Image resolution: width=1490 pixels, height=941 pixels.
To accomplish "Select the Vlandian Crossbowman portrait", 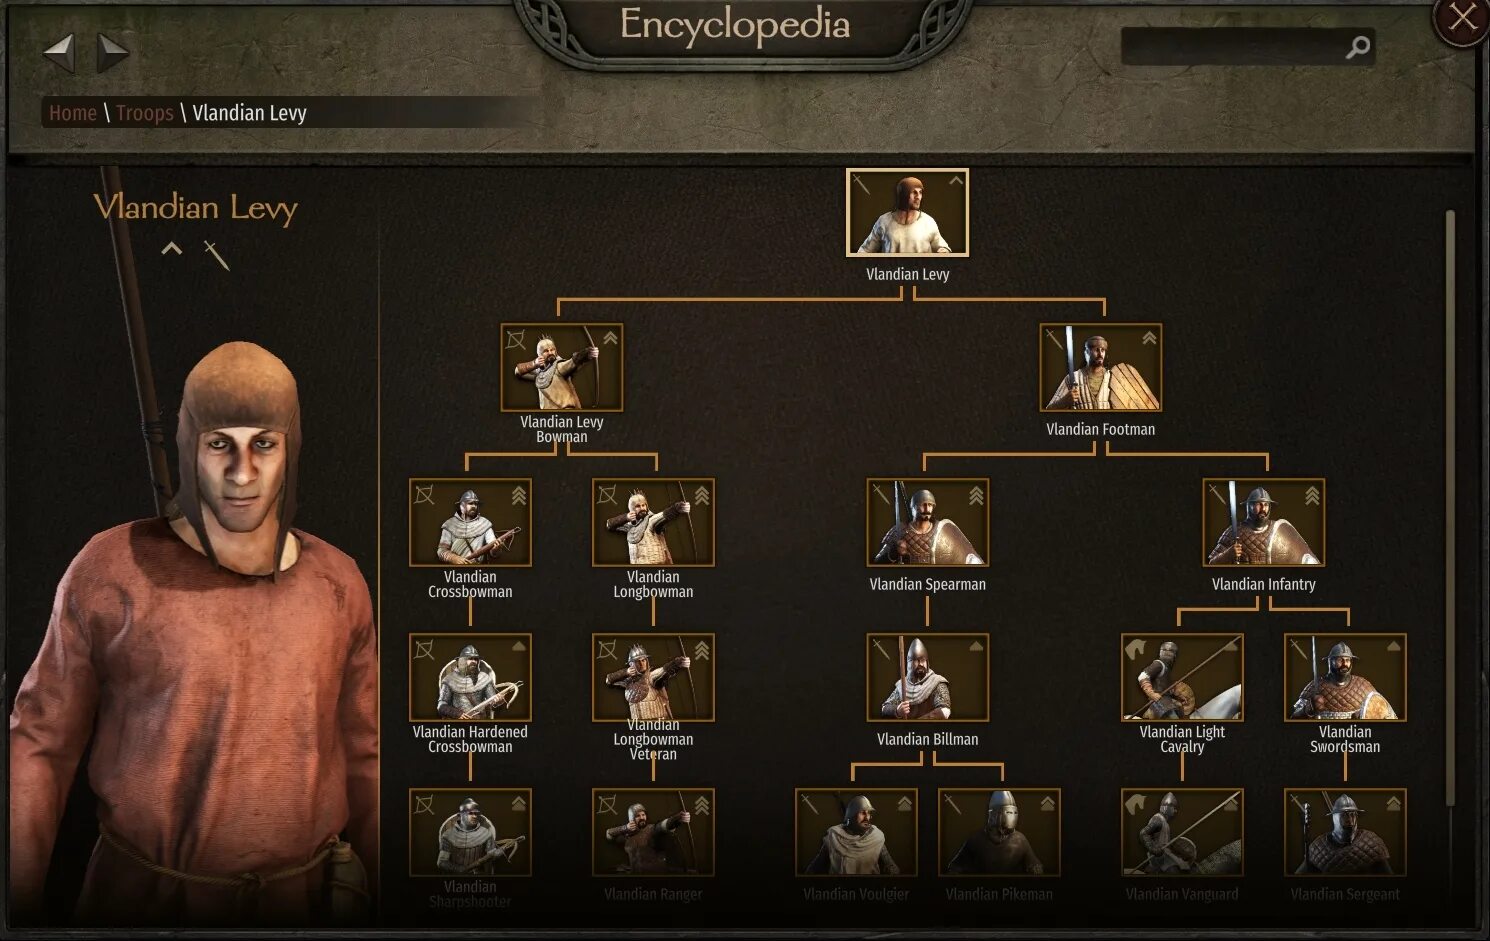I will (x=470, y=522).
